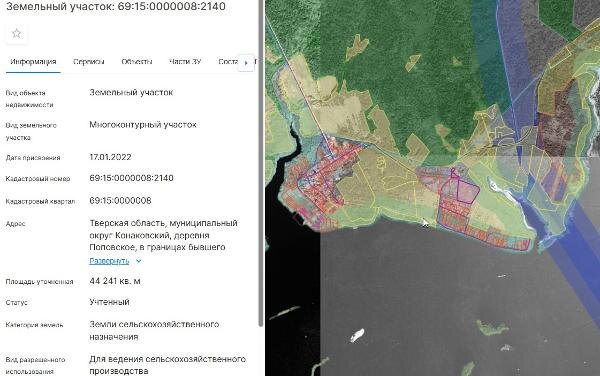Expand the address chevron next to Развернуть

[x=139, y=261]
